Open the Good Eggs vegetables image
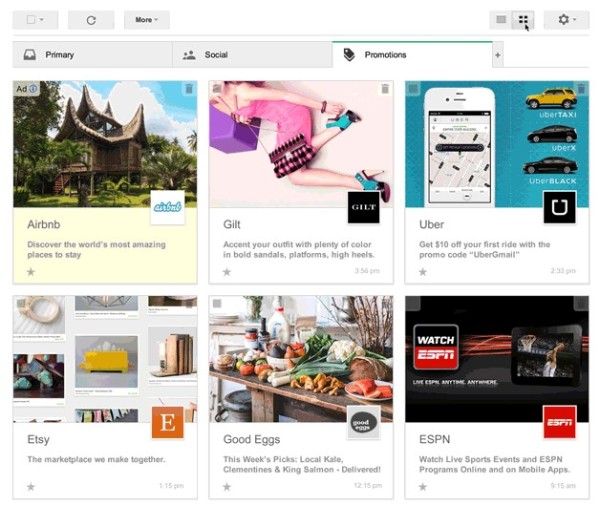 point(301,359)
